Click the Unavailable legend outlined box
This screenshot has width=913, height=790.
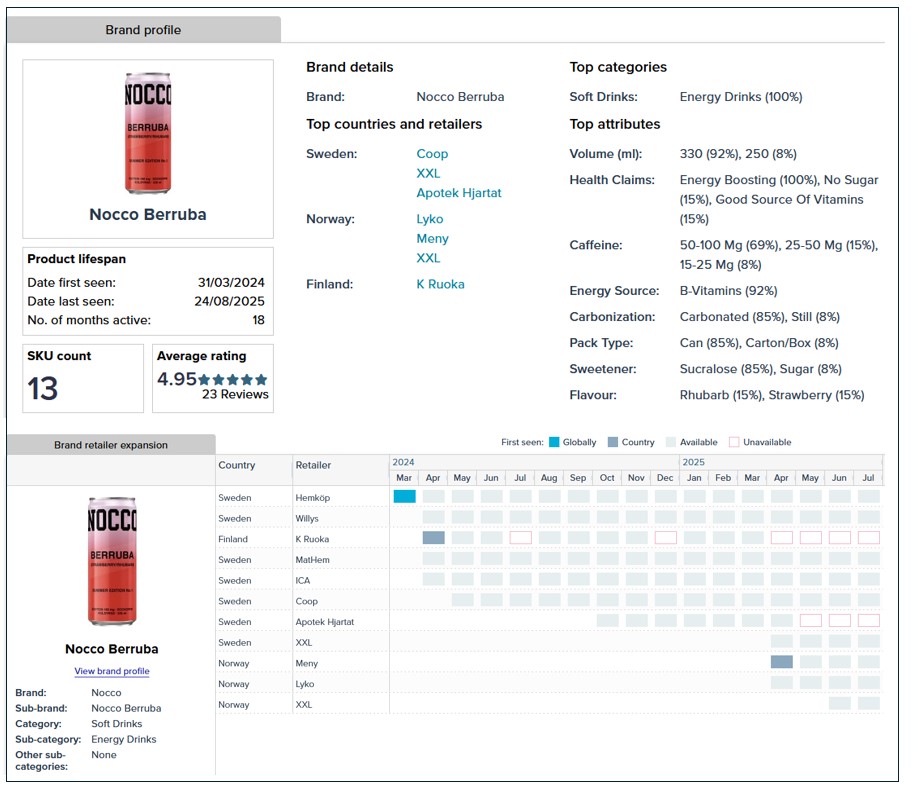coord(734,442)
